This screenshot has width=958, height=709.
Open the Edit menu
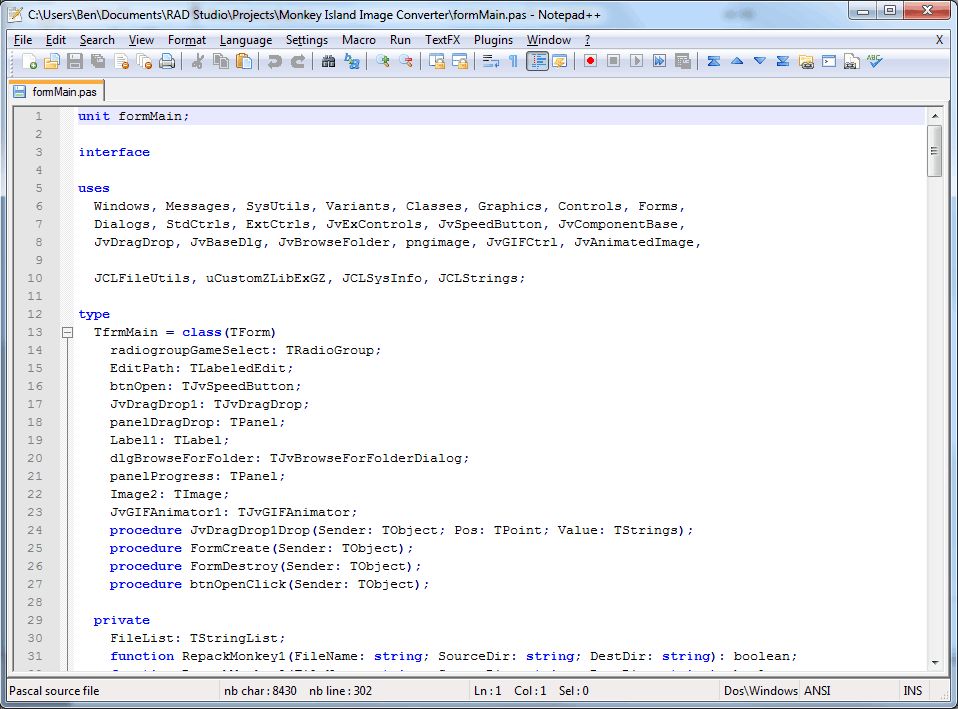(56, 40)
